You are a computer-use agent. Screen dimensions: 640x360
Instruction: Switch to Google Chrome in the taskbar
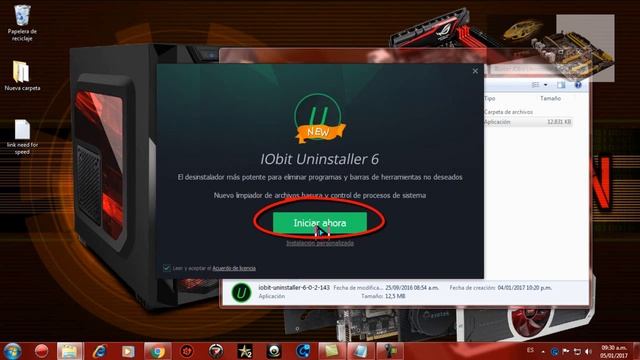[x=157, y=351]
